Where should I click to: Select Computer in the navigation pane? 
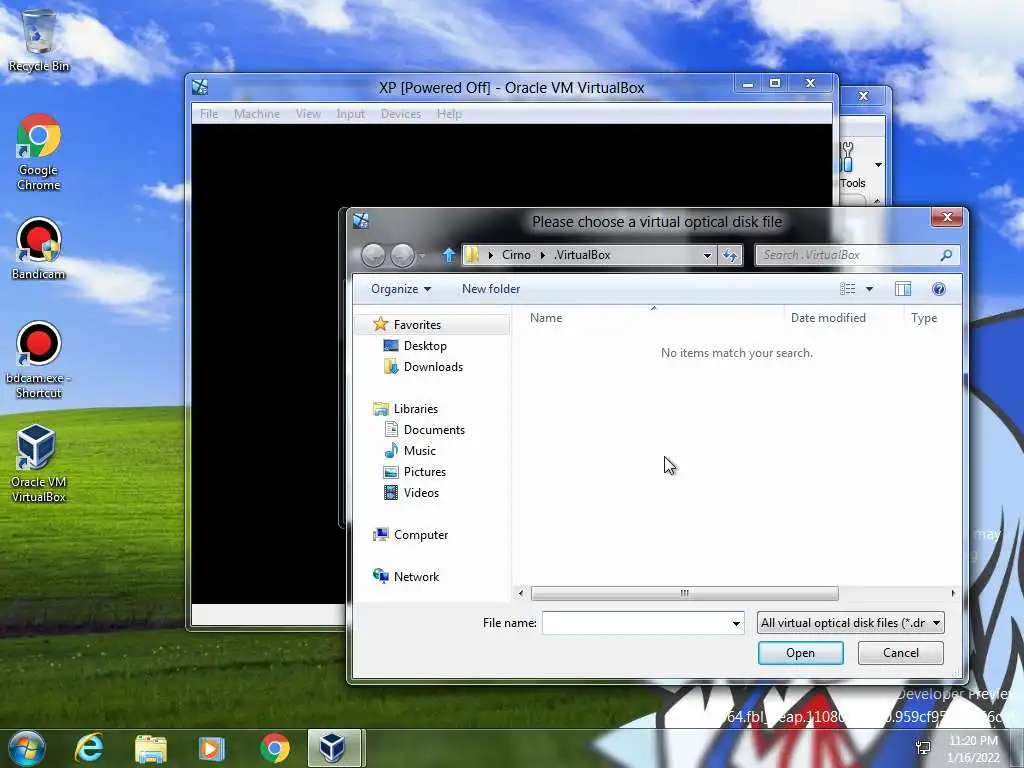(421, 535)
